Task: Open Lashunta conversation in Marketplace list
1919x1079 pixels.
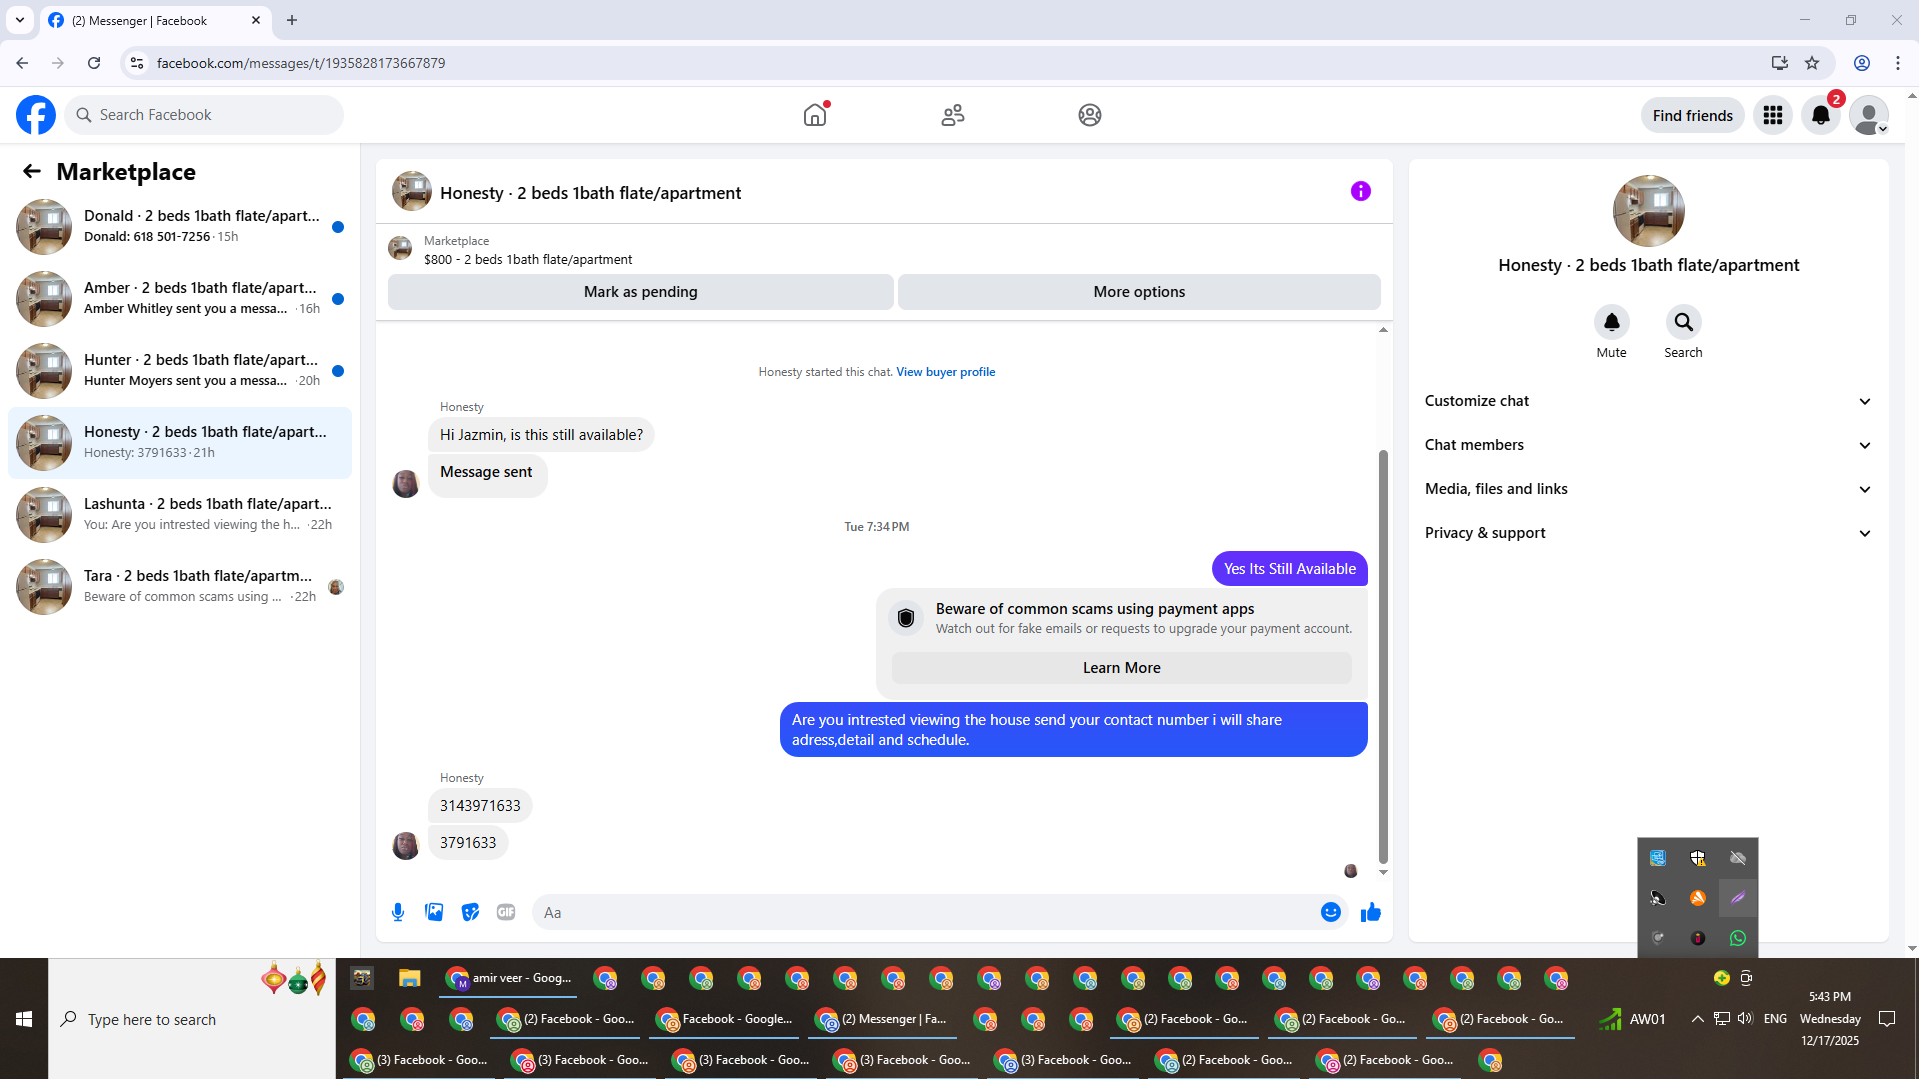Action: coord(180,515)
